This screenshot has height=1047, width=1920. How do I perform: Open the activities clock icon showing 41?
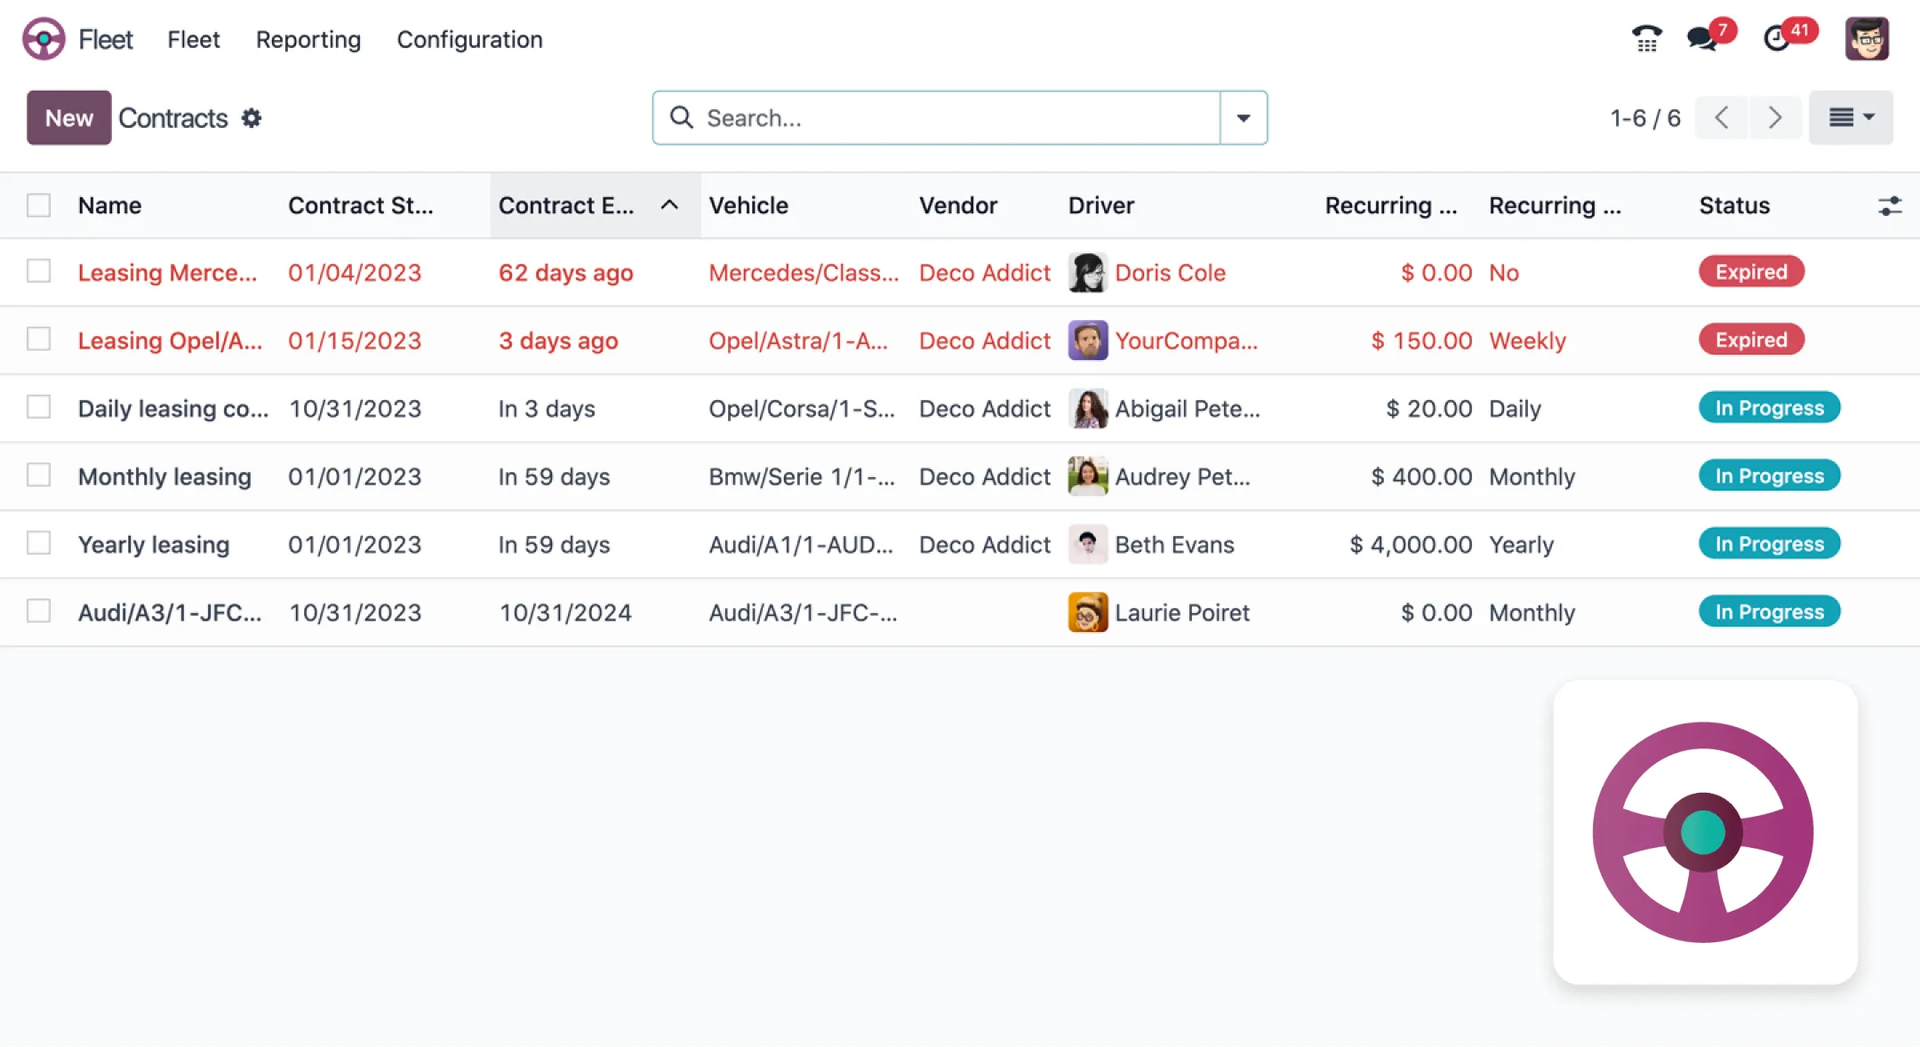pyautogui.click(x=1777, y=38)
